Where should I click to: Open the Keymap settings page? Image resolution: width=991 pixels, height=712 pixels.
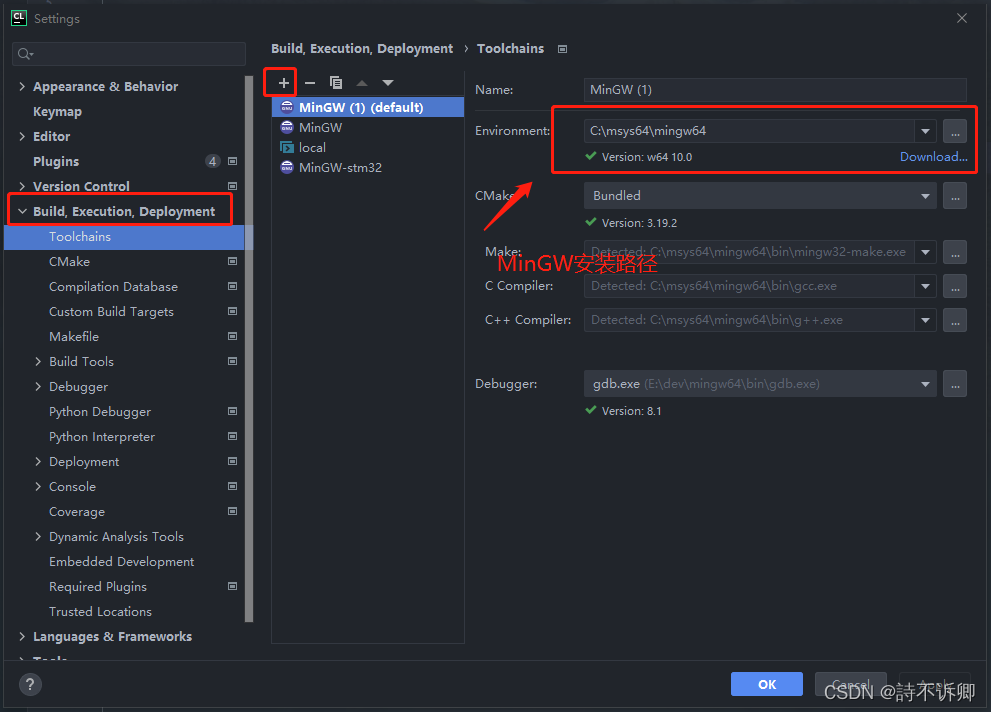(58, 112)
